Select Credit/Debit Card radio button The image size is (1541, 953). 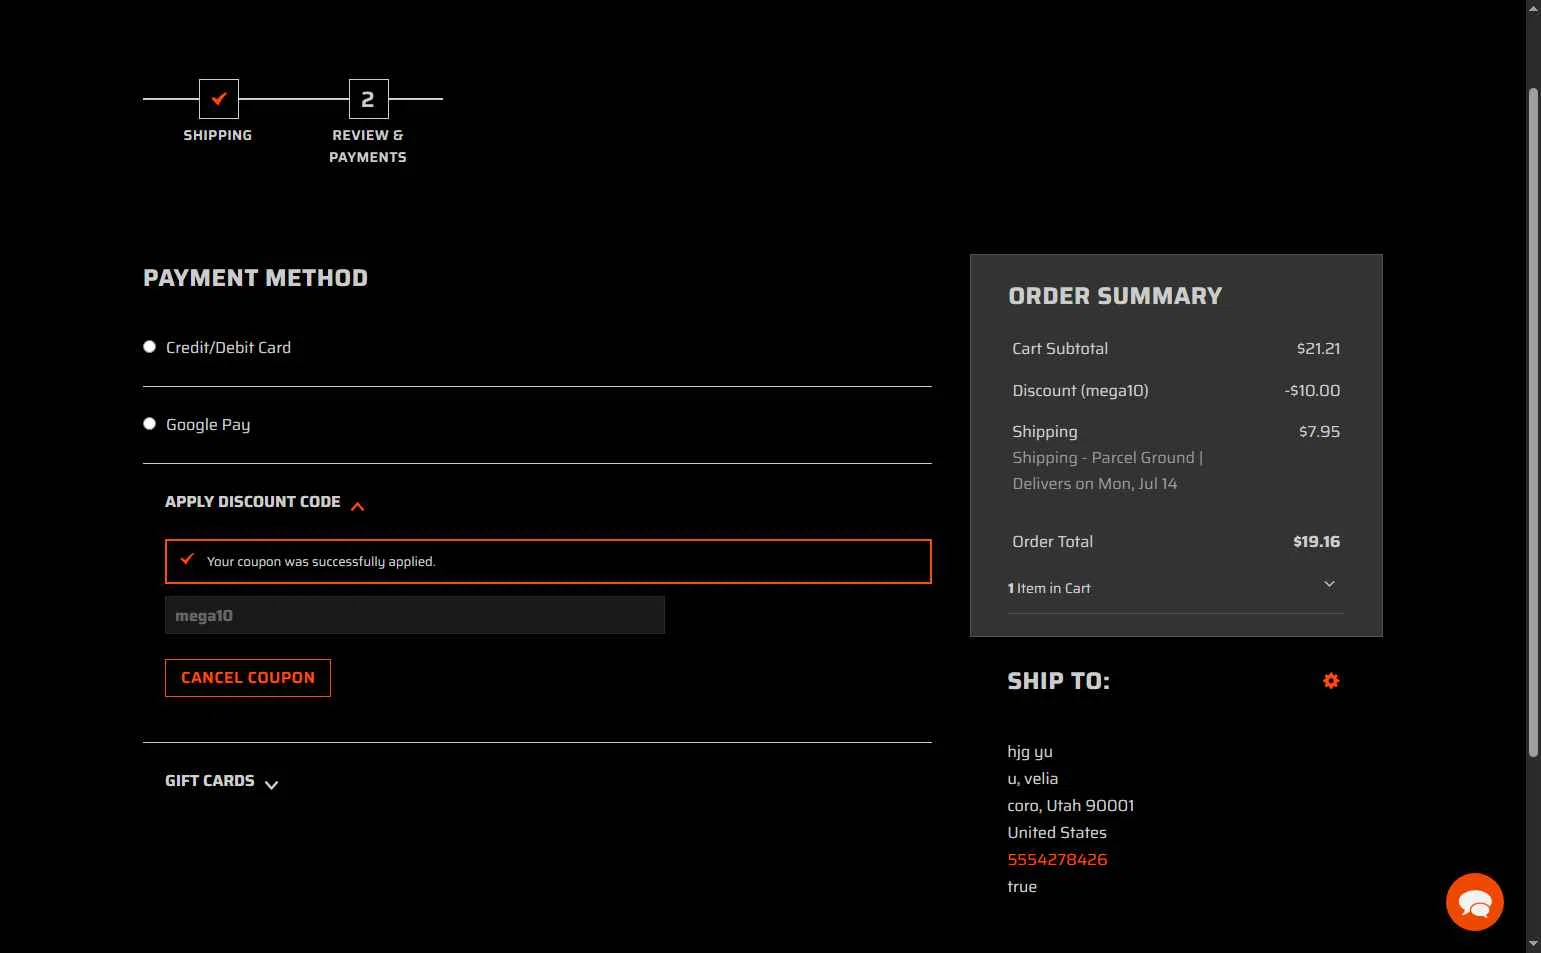point(149,347)
